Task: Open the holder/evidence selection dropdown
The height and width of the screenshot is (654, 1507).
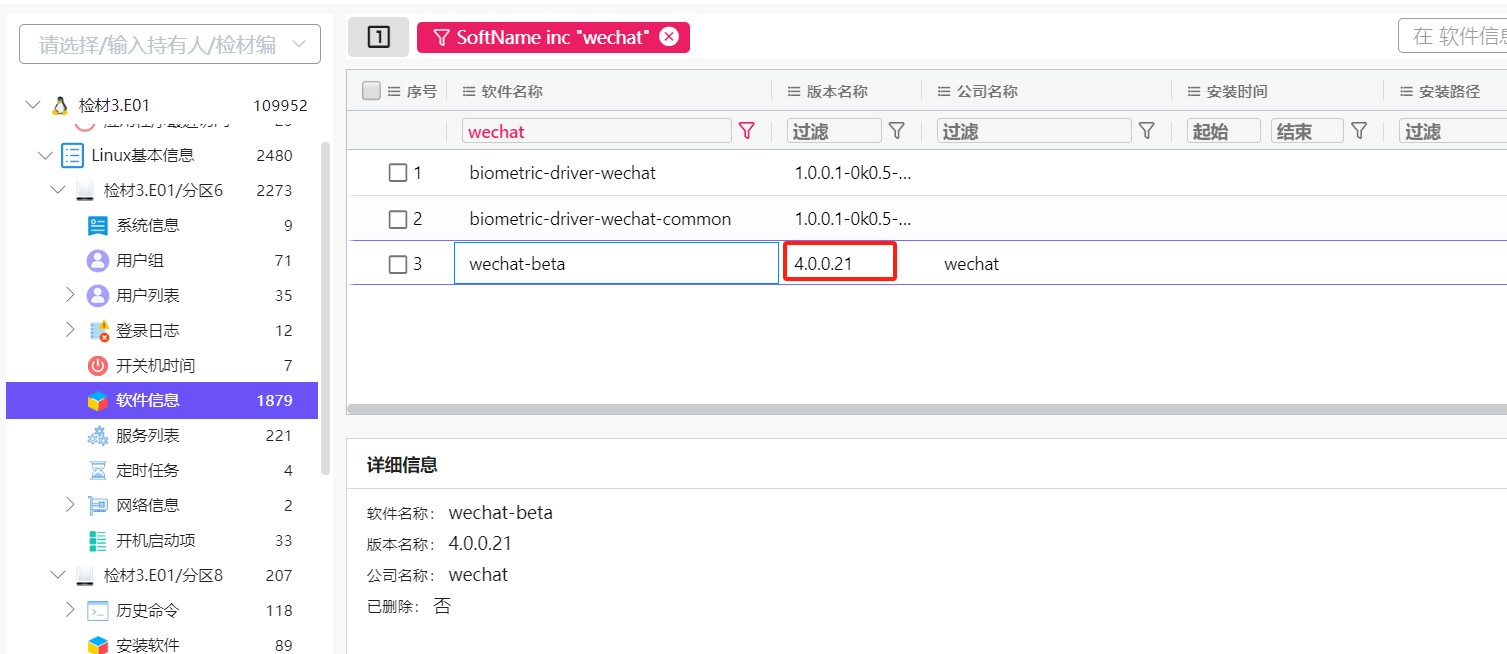Action: 170,44
